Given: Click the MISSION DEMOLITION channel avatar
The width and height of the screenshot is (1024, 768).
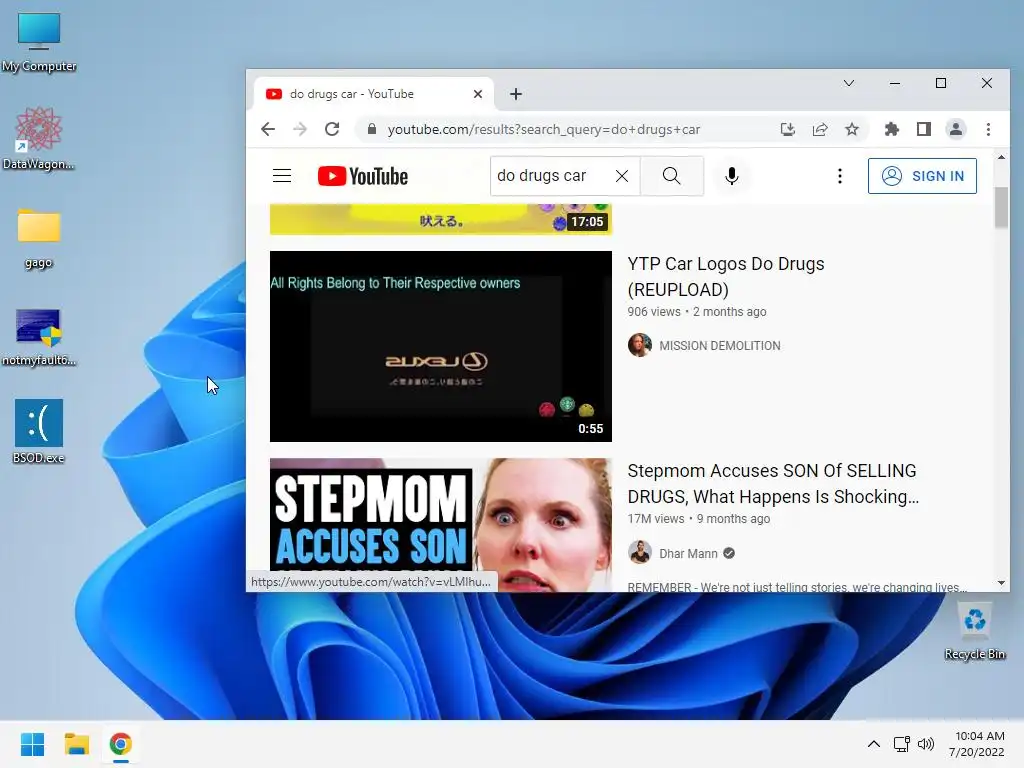Looking at the screenshot, I should pyautogui.click(x=639, y=345).
